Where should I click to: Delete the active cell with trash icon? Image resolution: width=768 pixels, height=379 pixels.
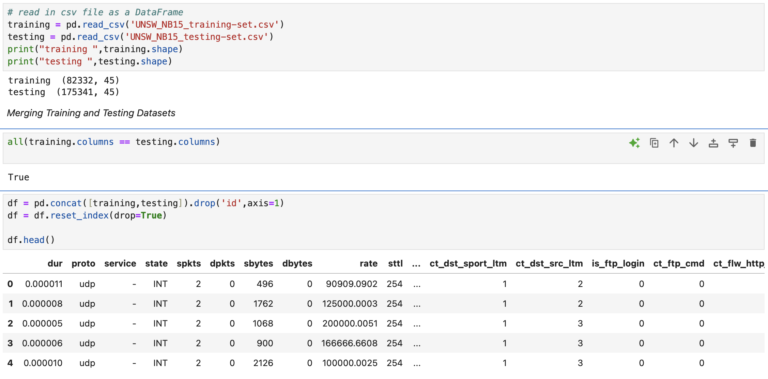753,143
